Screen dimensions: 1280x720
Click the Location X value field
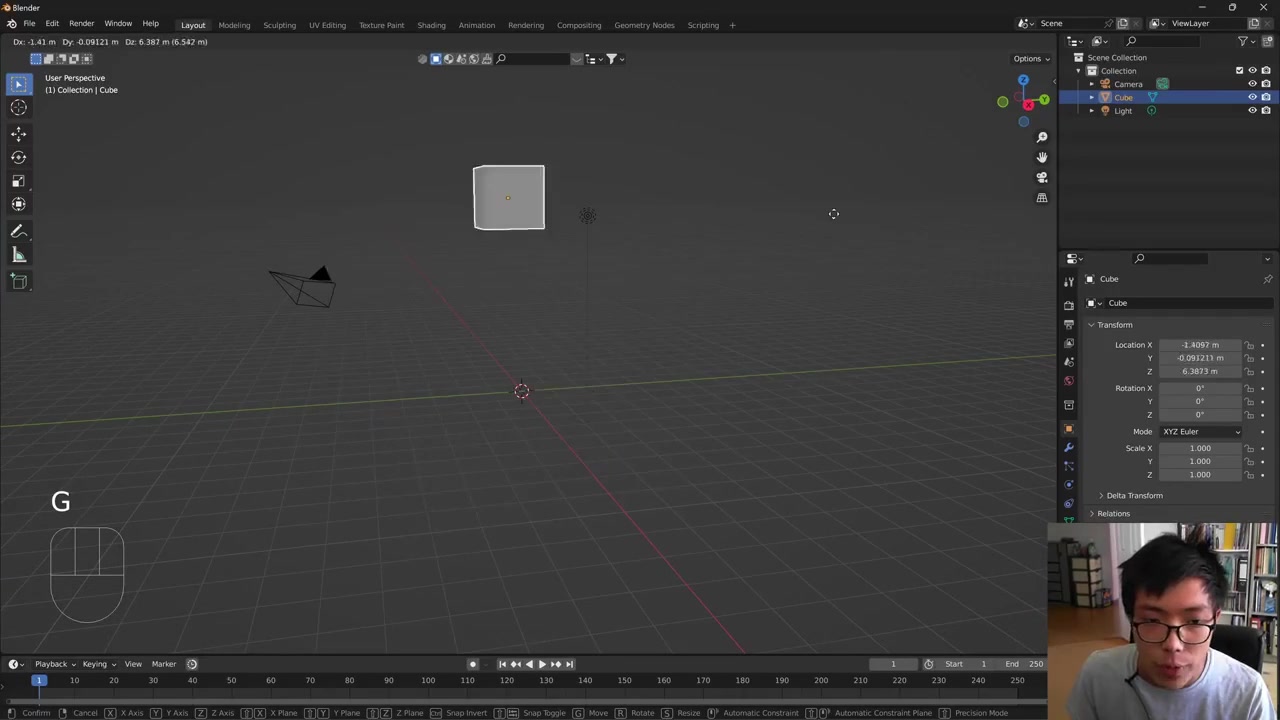click(1199, 345)
